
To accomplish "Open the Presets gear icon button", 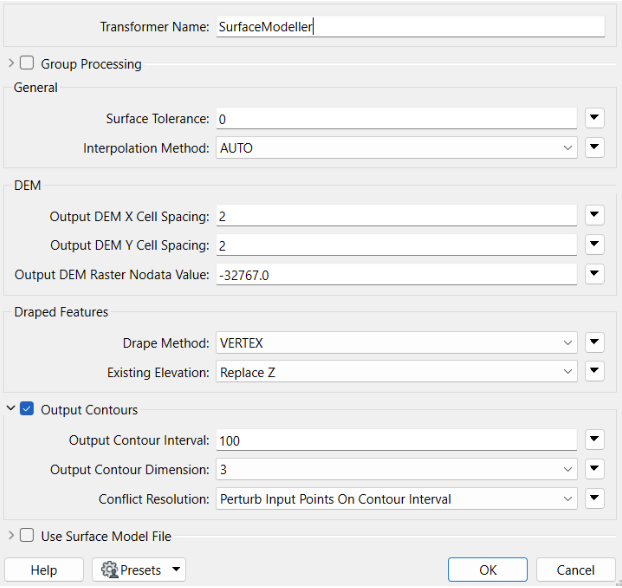I will (110, 570).
